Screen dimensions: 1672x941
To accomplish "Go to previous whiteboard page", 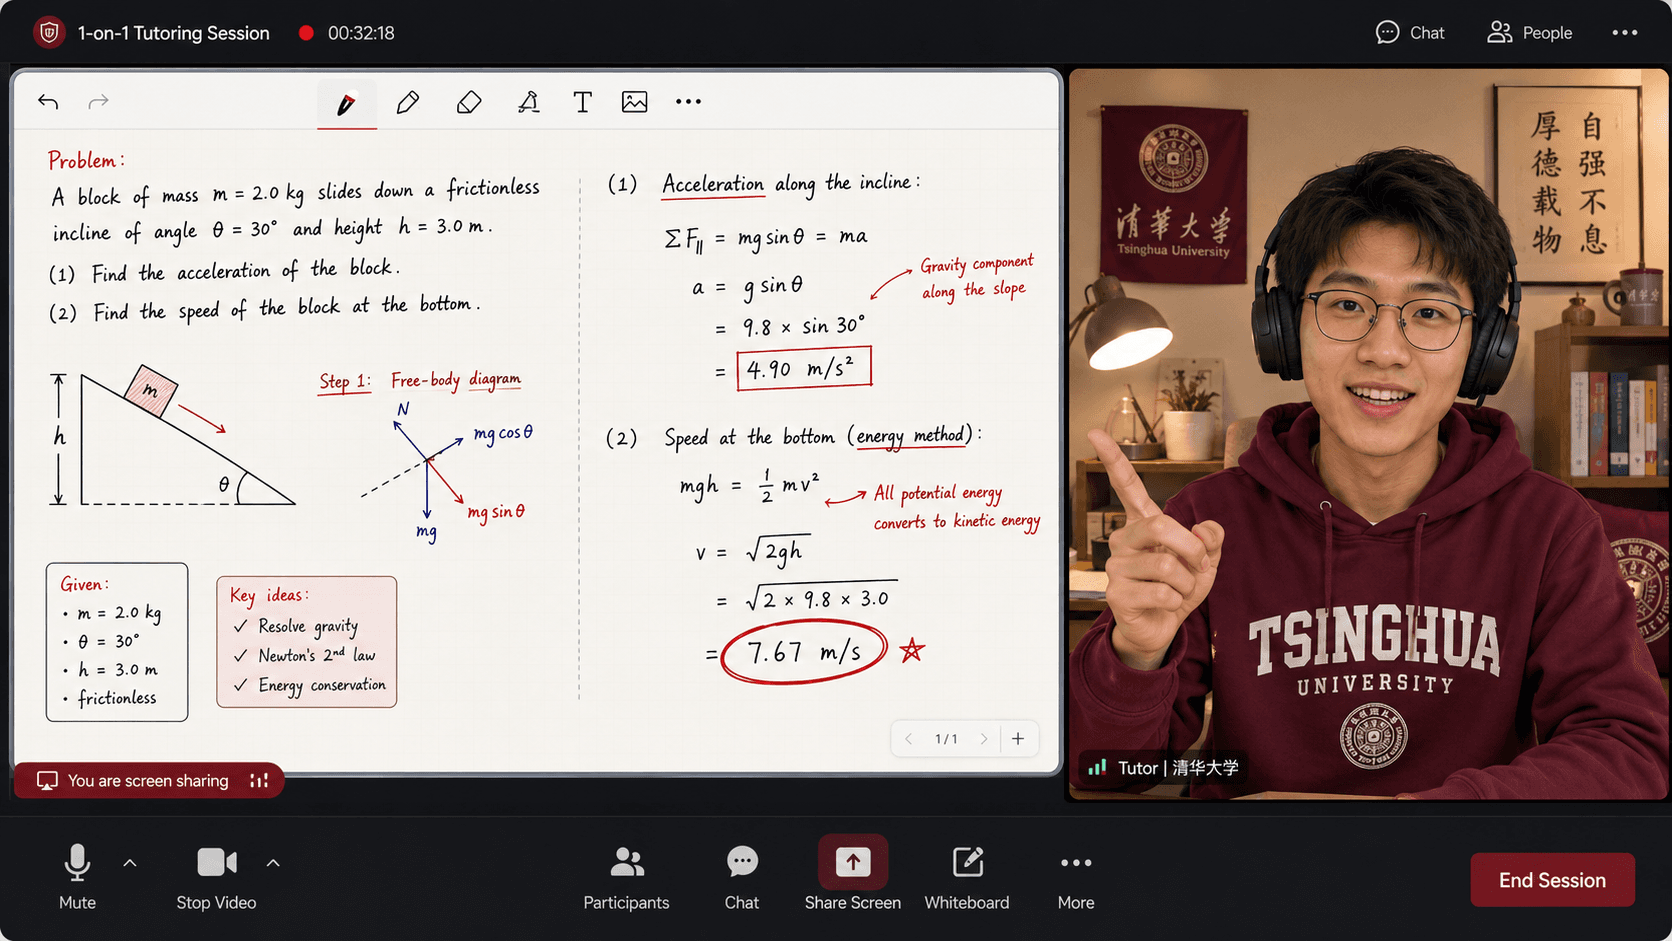I will (x=908, y=739).
